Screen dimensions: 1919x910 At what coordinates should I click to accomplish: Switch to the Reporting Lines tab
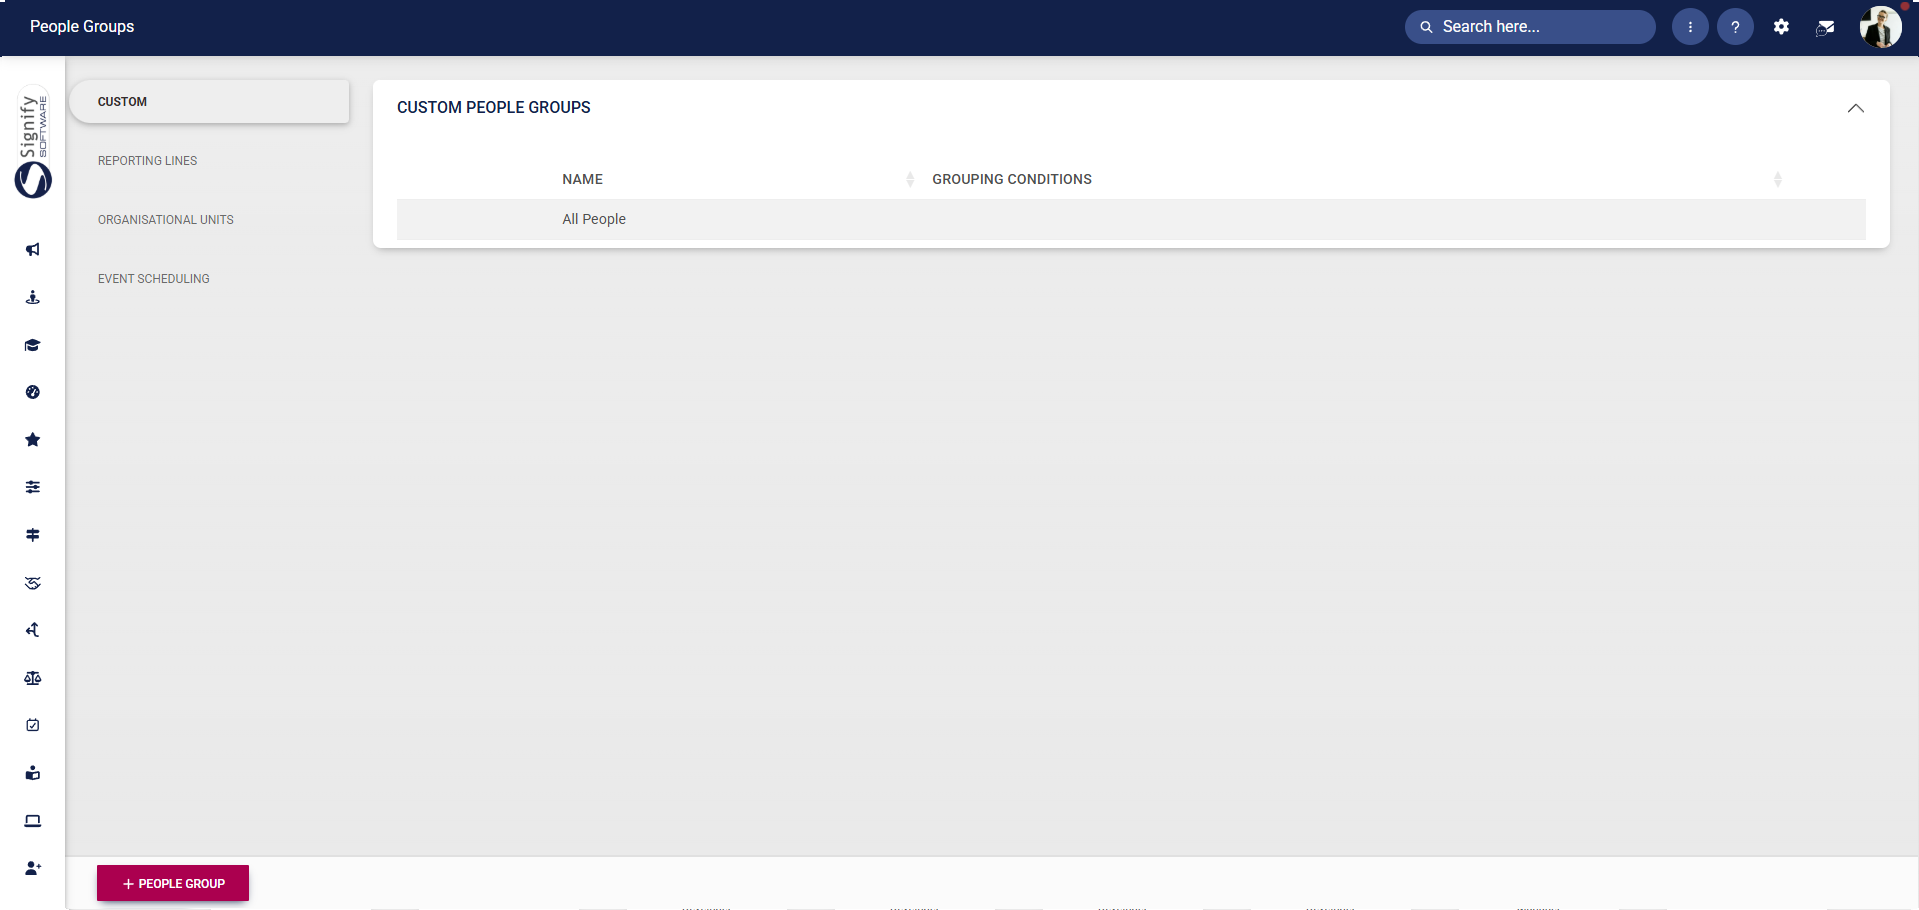148,161
